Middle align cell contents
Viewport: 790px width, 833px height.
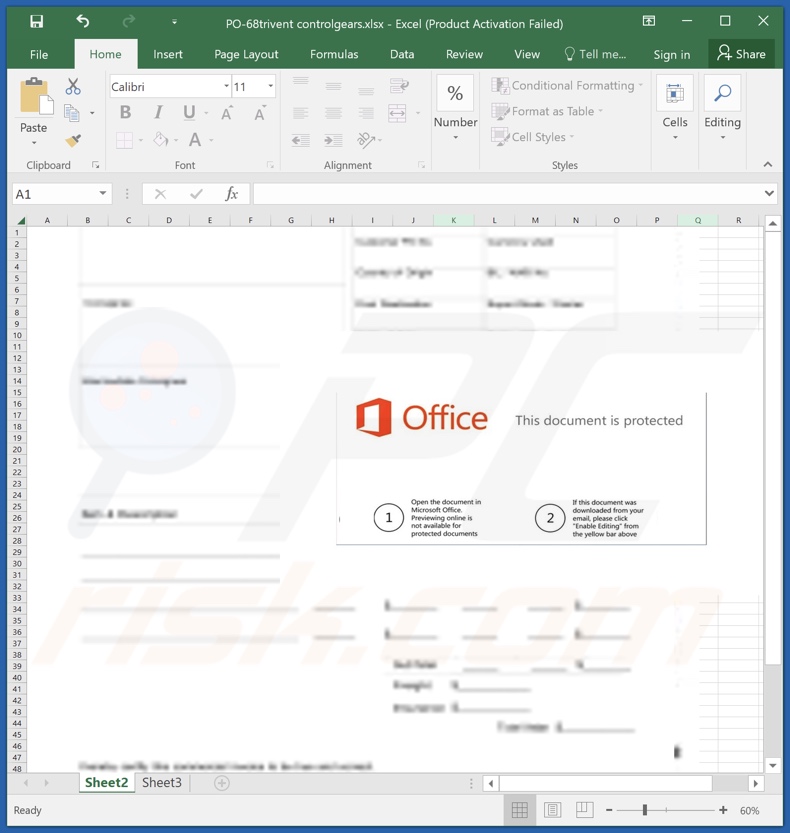coord(333,86)
